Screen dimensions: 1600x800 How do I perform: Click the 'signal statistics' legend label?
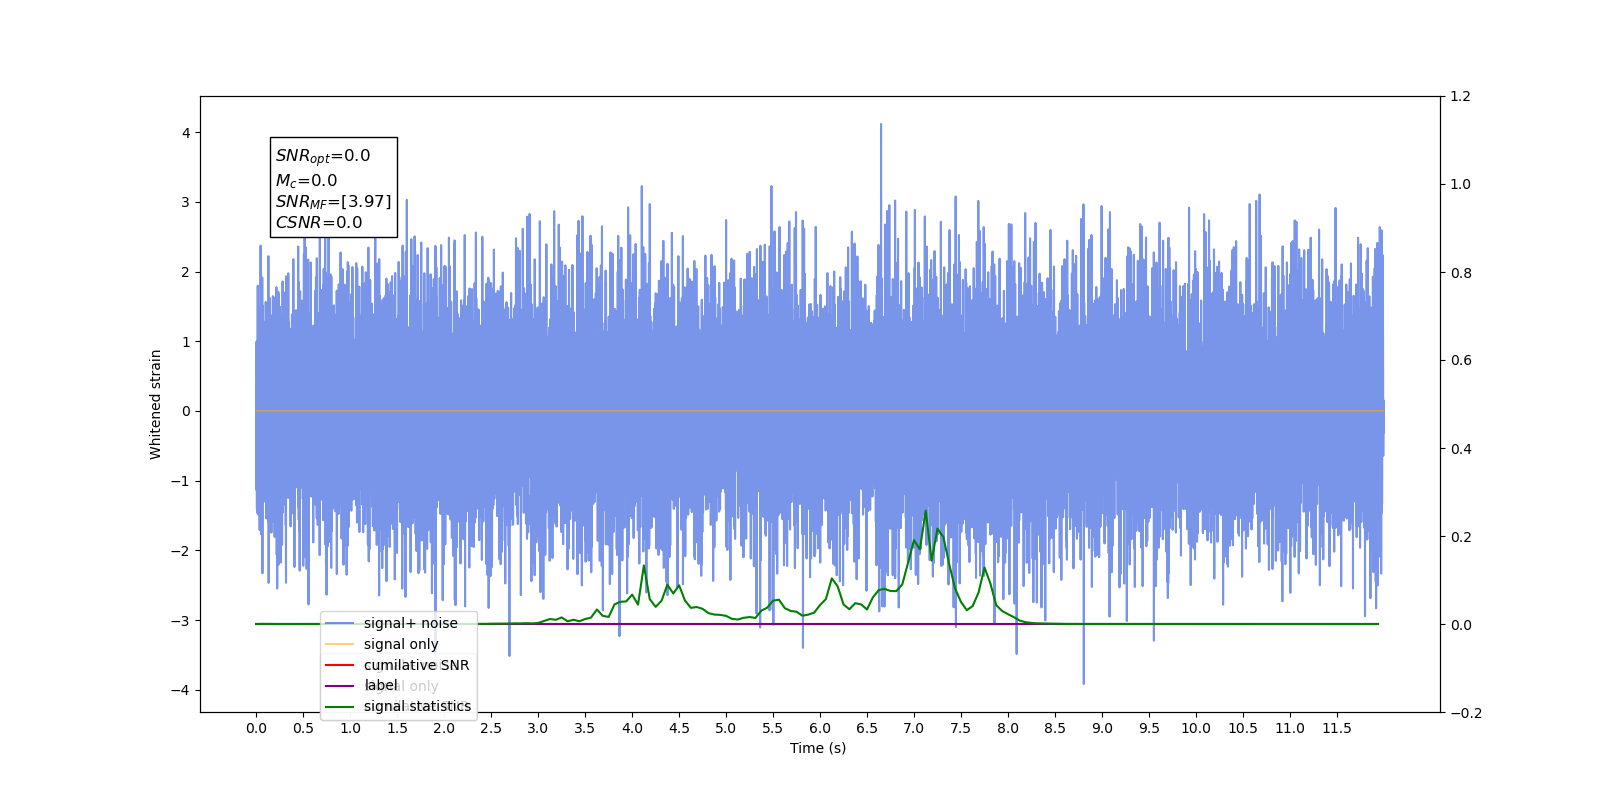[417, 706]
